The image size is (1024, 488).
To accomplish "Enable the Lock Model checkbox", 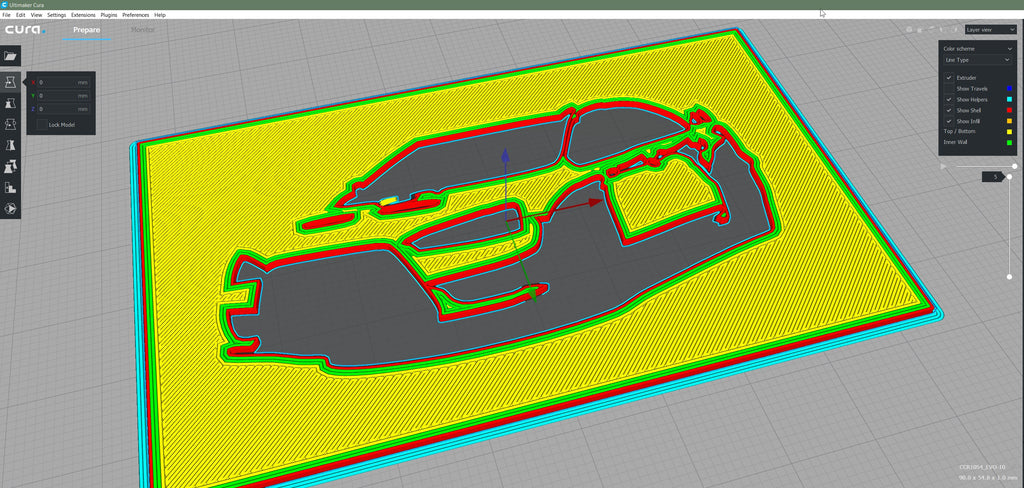I will (x=42, y=124).
